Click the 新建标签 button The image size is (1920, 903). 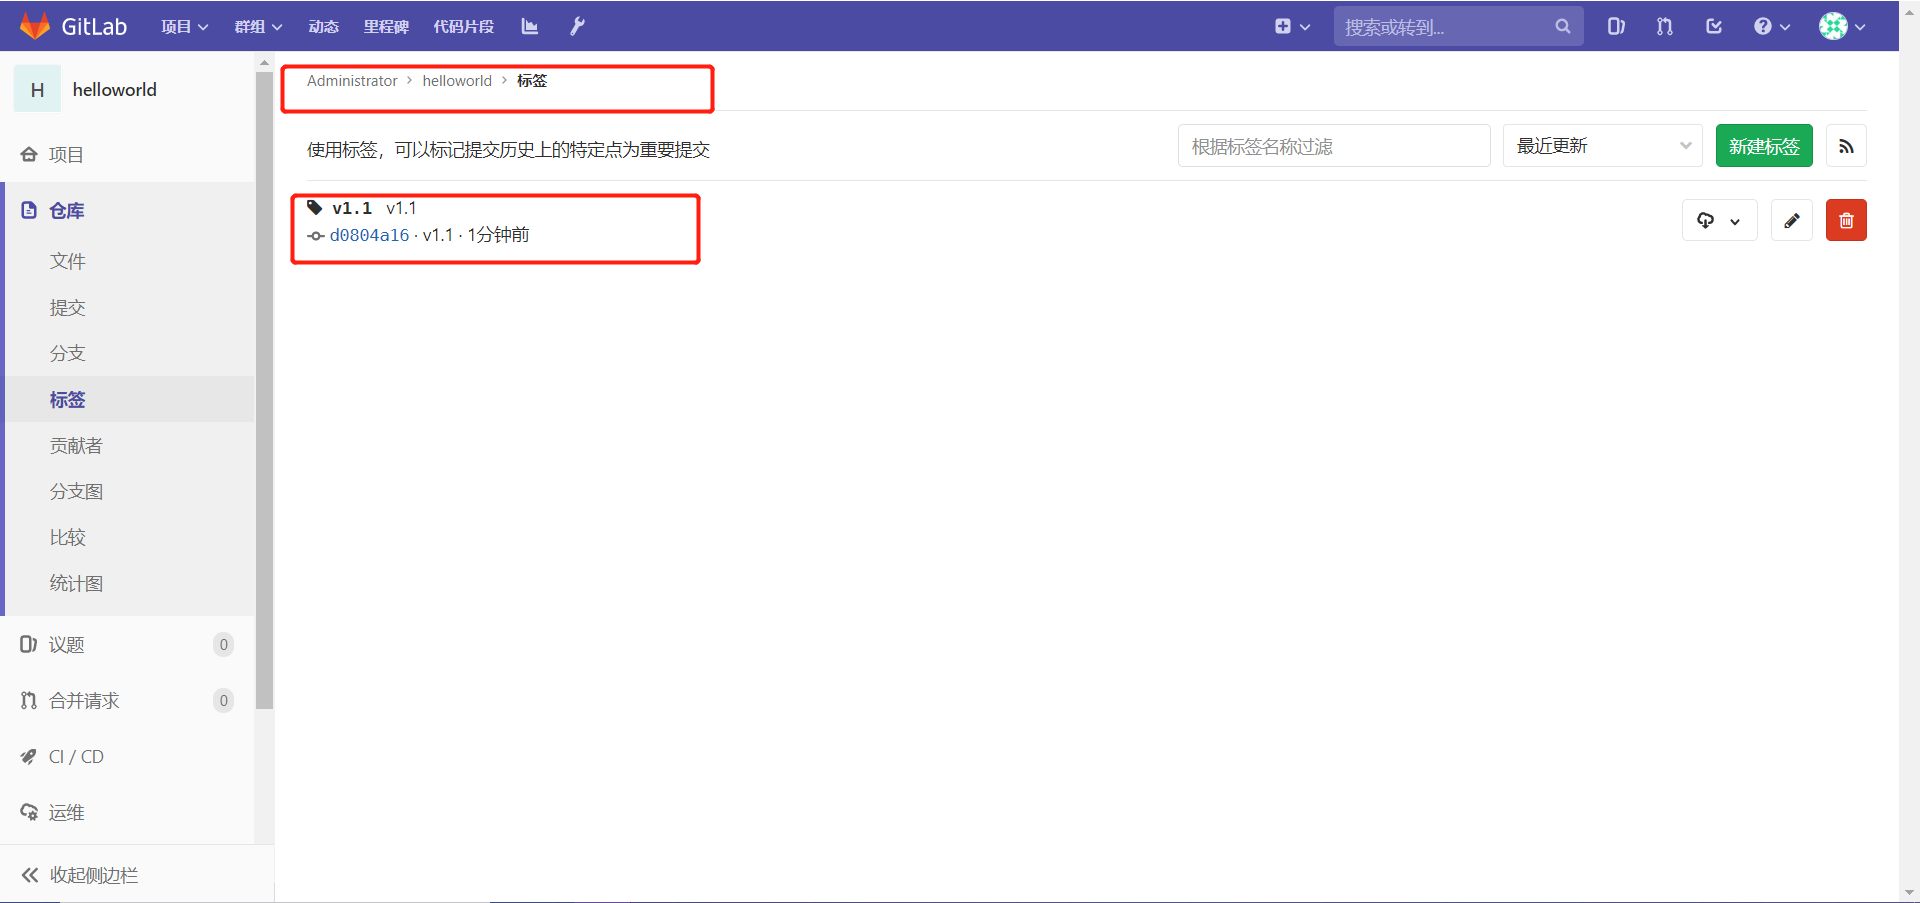pos(1764,146)
